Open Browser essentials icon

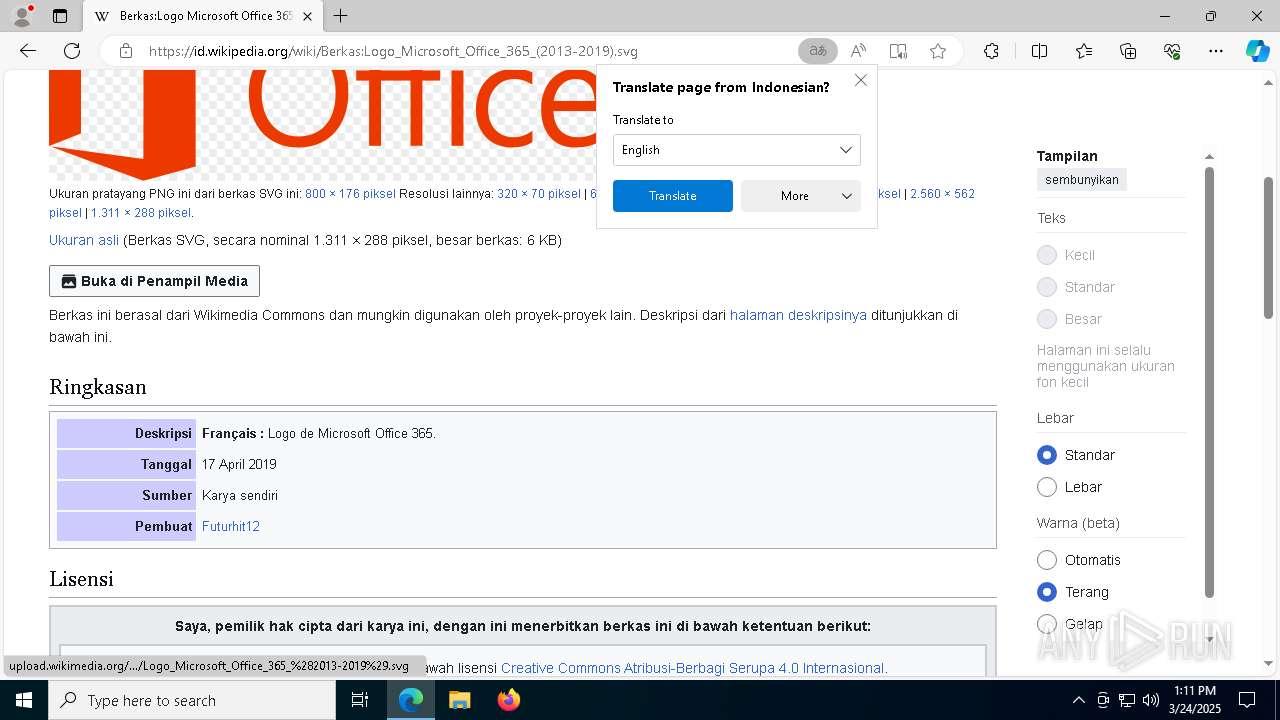tap(1172, 51)
